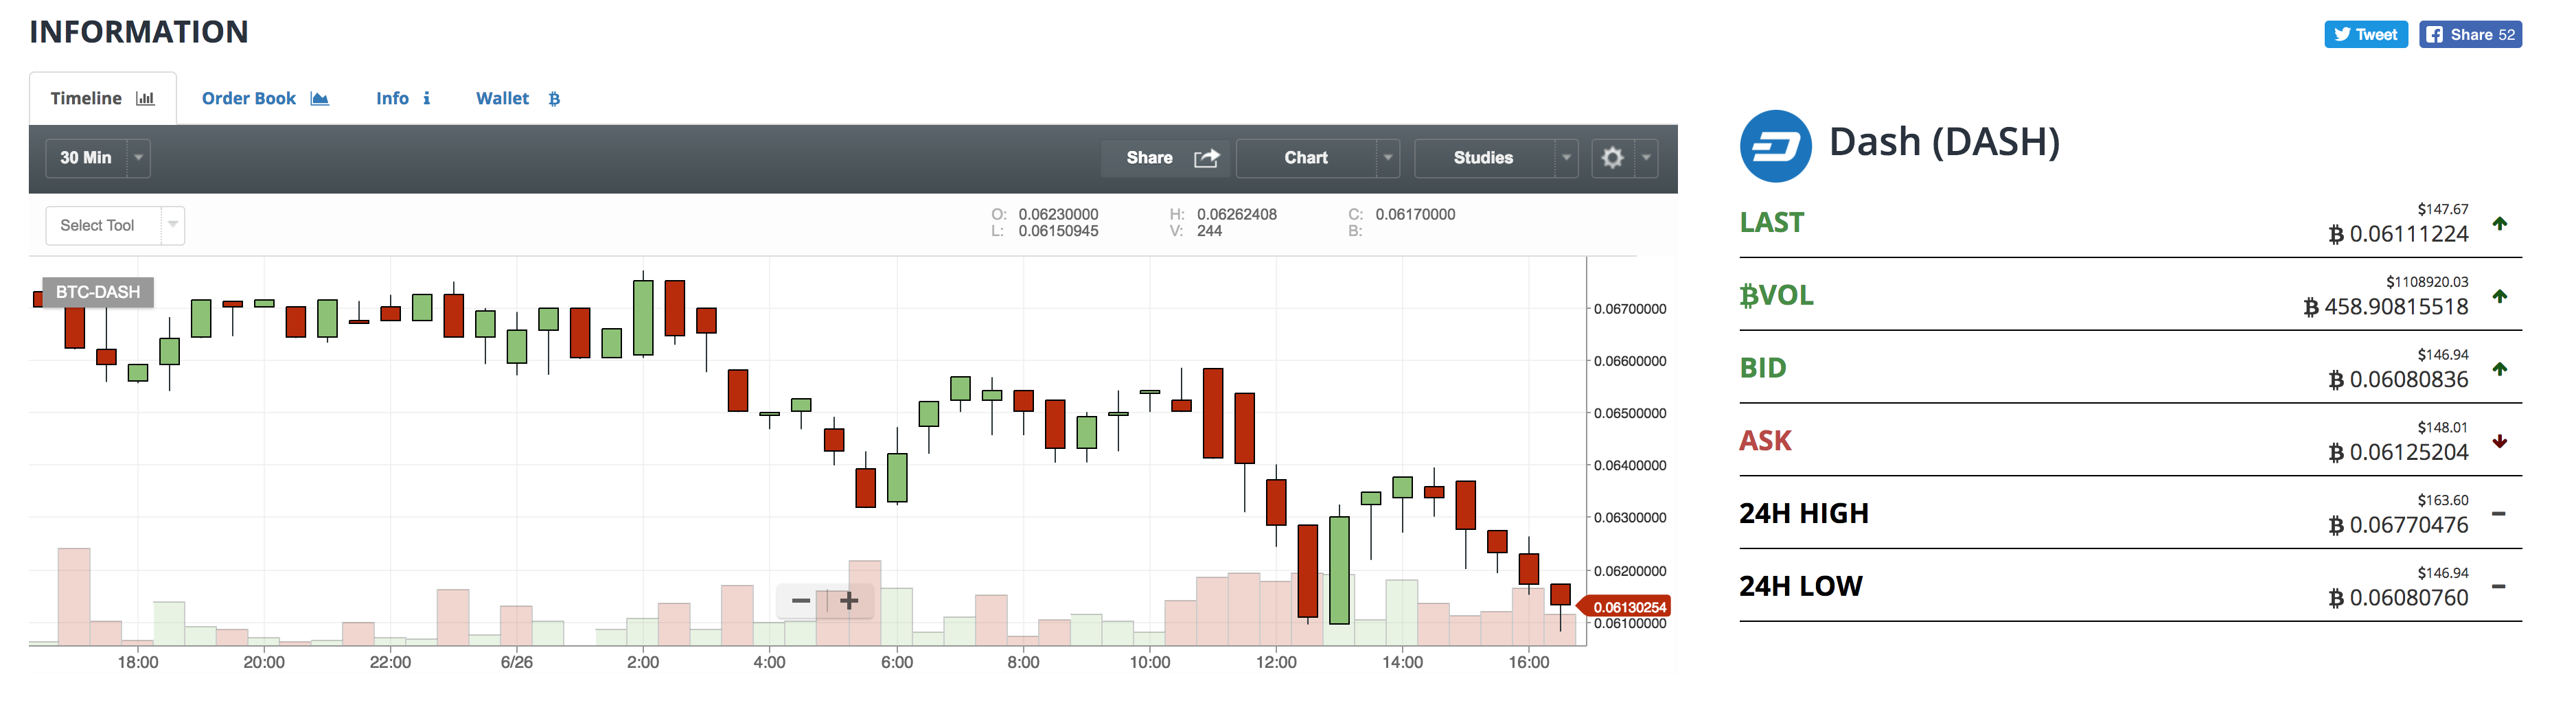Click the 0.06400000 price axis label
The height and width of the screenshot is (718, 2576).
coord(1630,466)
